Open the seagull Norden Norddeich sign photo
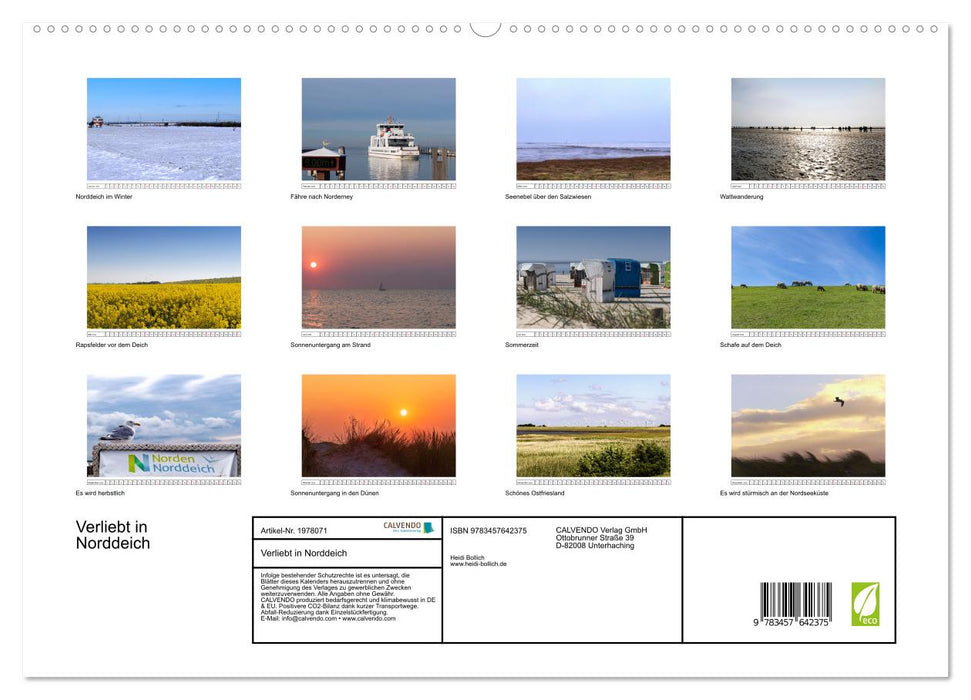971x700 pixels. click(x=164, y=425)
